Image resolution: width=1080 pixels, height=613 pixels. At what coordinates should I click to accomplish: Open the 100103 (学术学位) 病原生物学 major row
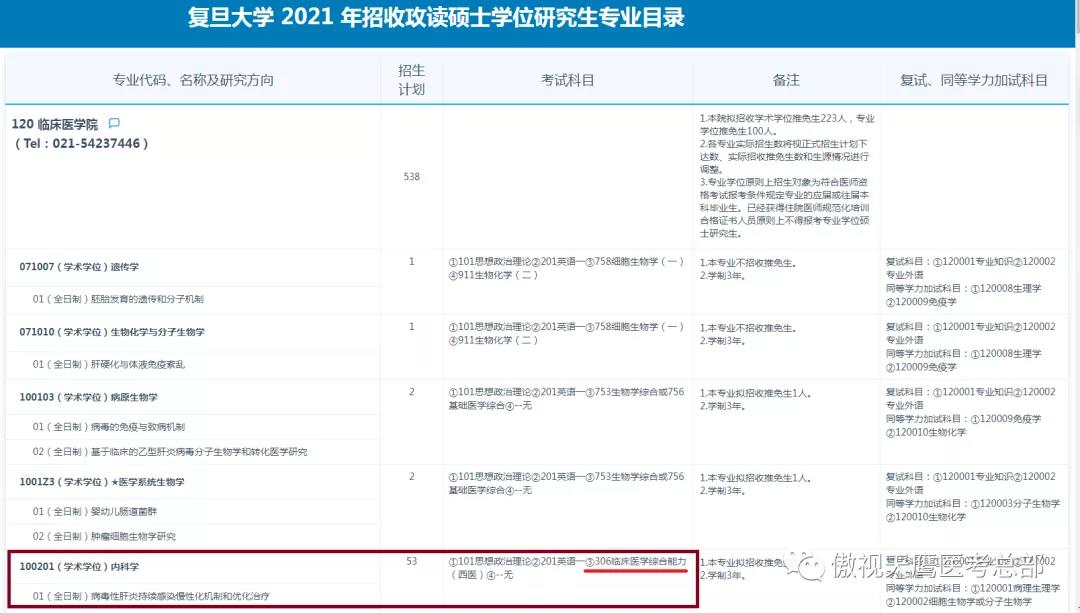[x=88, y=397]
